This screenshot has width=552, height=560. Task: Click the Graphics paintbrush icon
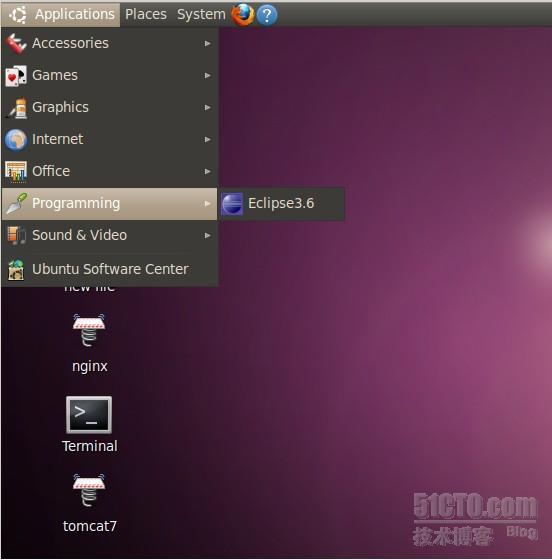point(16,108)
